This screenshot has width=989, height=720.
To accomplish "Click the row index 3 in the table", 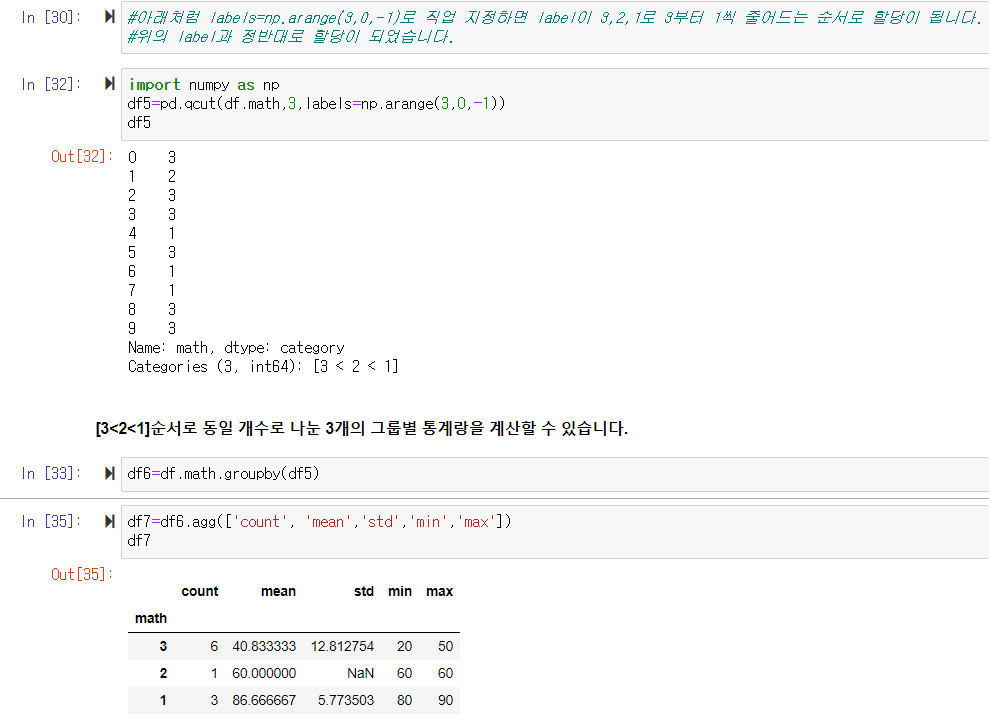I will click(x=163, y=646).
